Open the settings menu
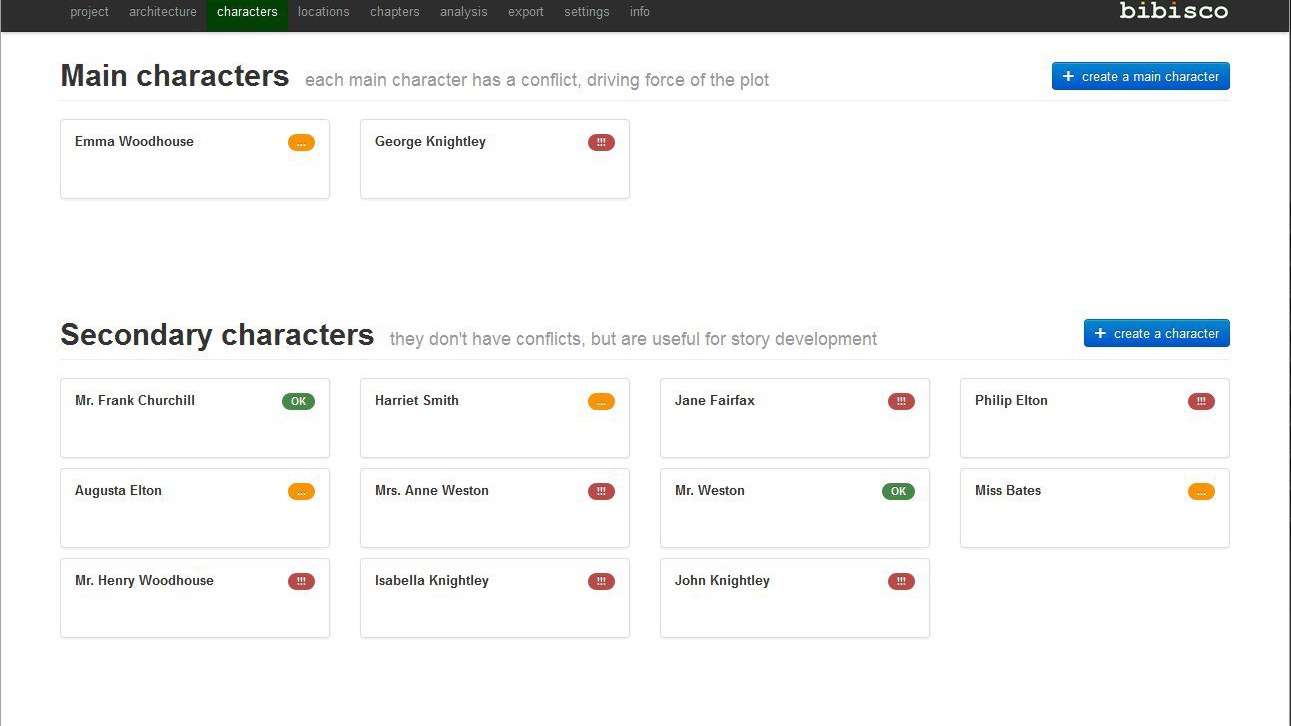Screen dimensions: 1291x726 click(x=587, y=12)
